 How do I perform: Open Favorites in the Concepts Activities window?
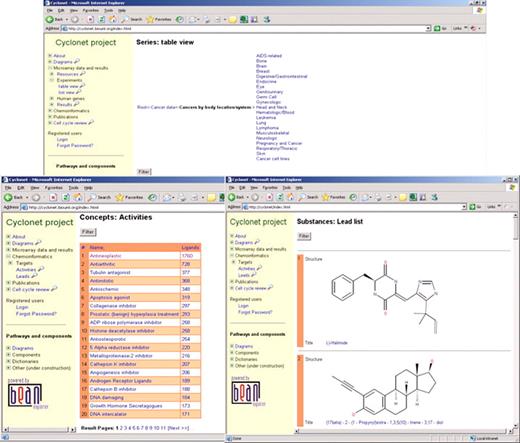pos(129,198)
